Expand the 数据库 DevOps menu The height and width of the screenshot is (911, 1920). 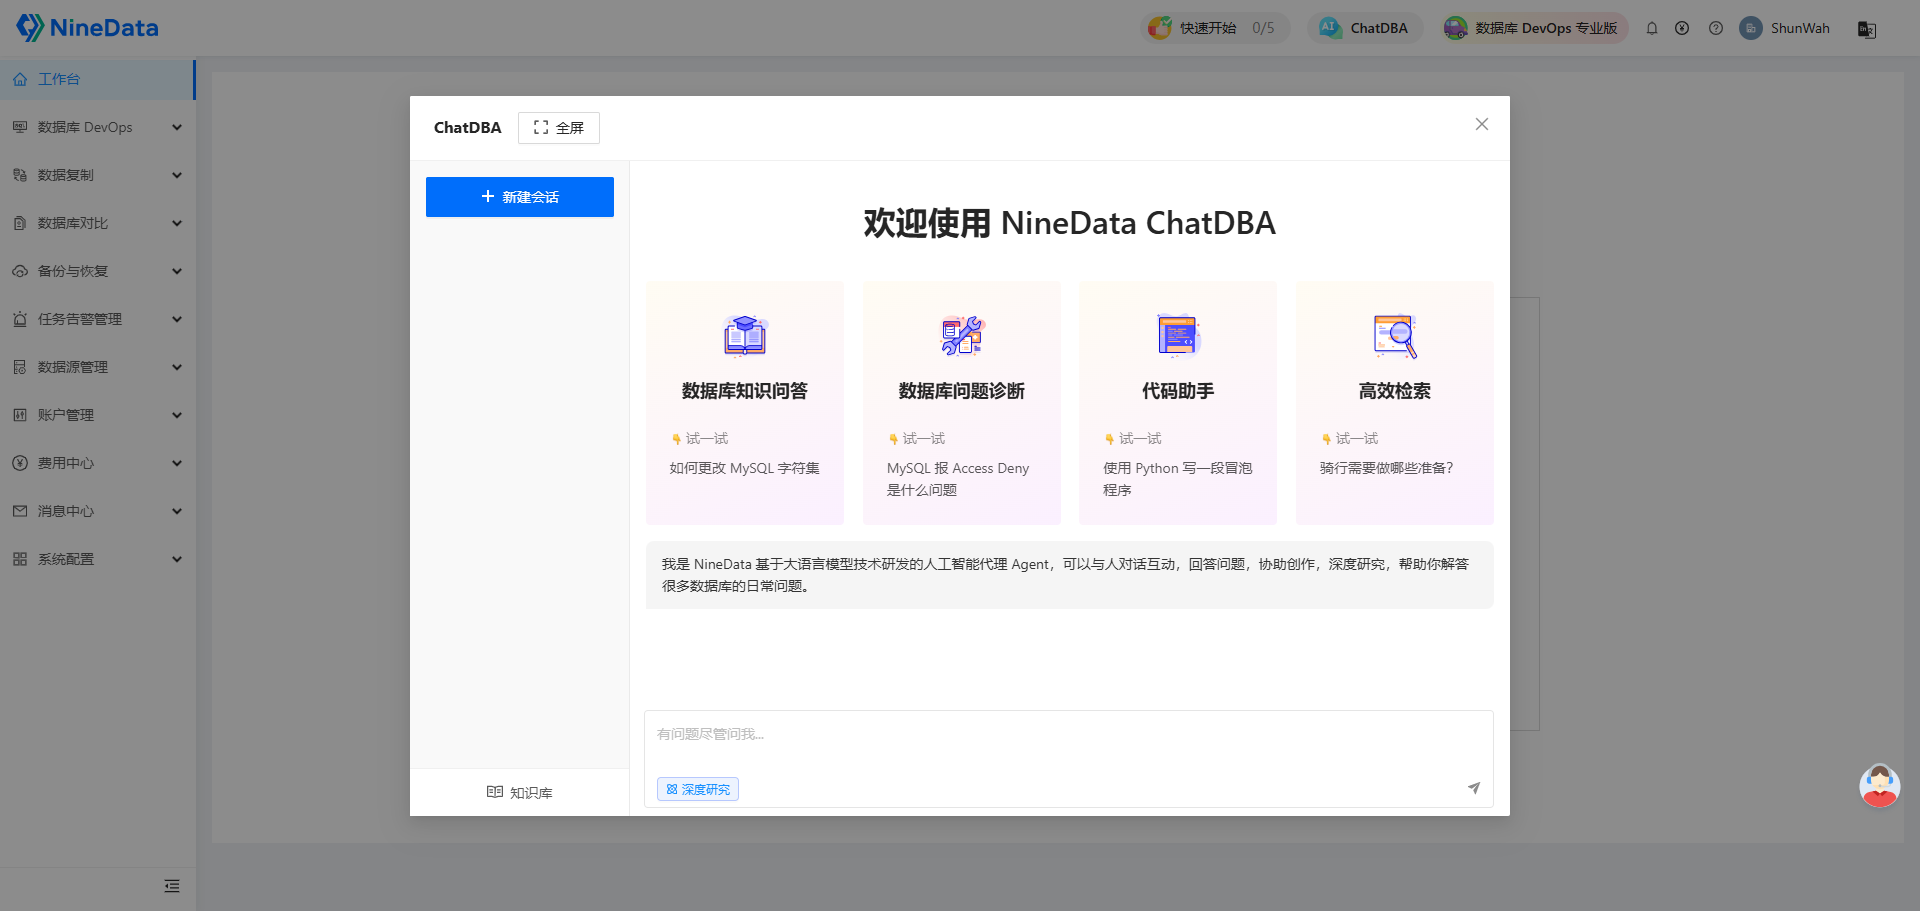[x=97, y=127]
